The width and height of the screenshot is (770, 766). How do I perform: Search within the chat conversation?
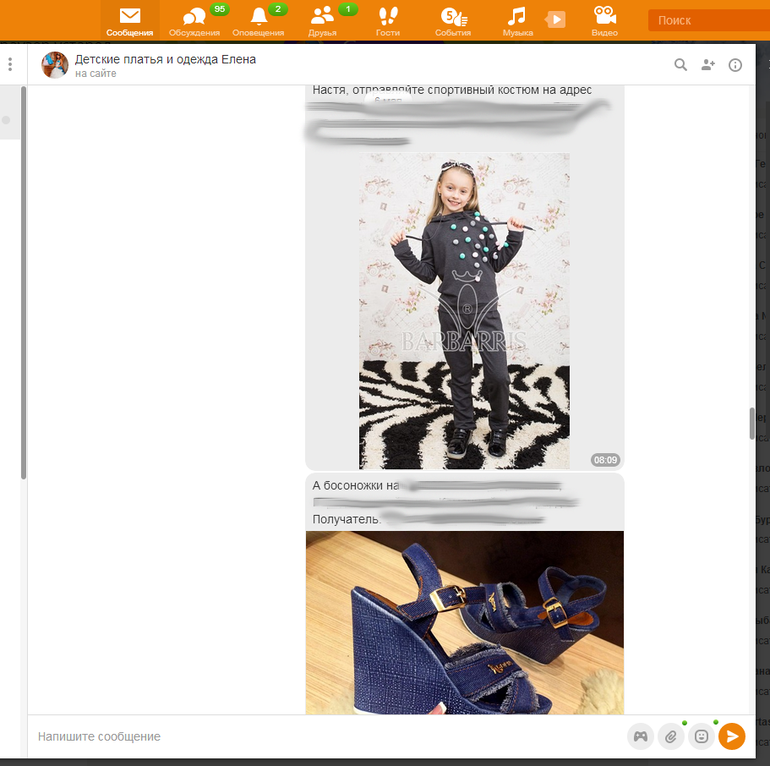tap(681, 65)
